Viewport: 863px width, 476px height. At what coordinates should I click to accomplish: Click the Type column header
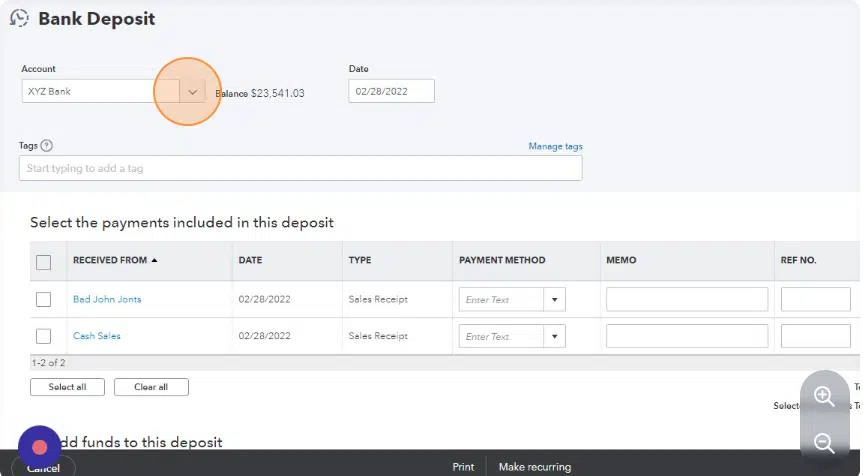pyautogui.click(x=360, y=260)
